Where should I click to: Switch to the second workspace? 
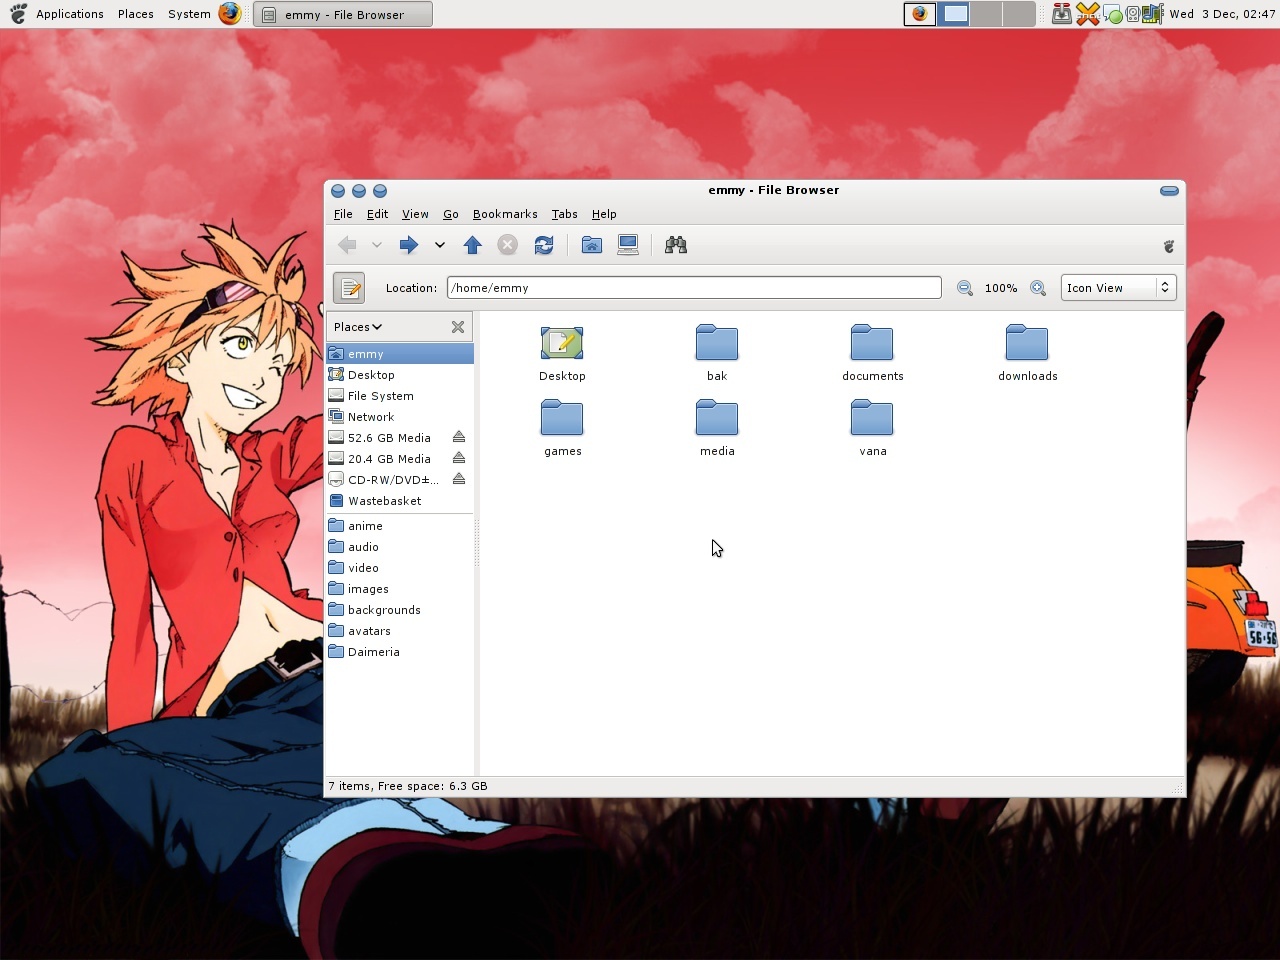click(954, 14)
